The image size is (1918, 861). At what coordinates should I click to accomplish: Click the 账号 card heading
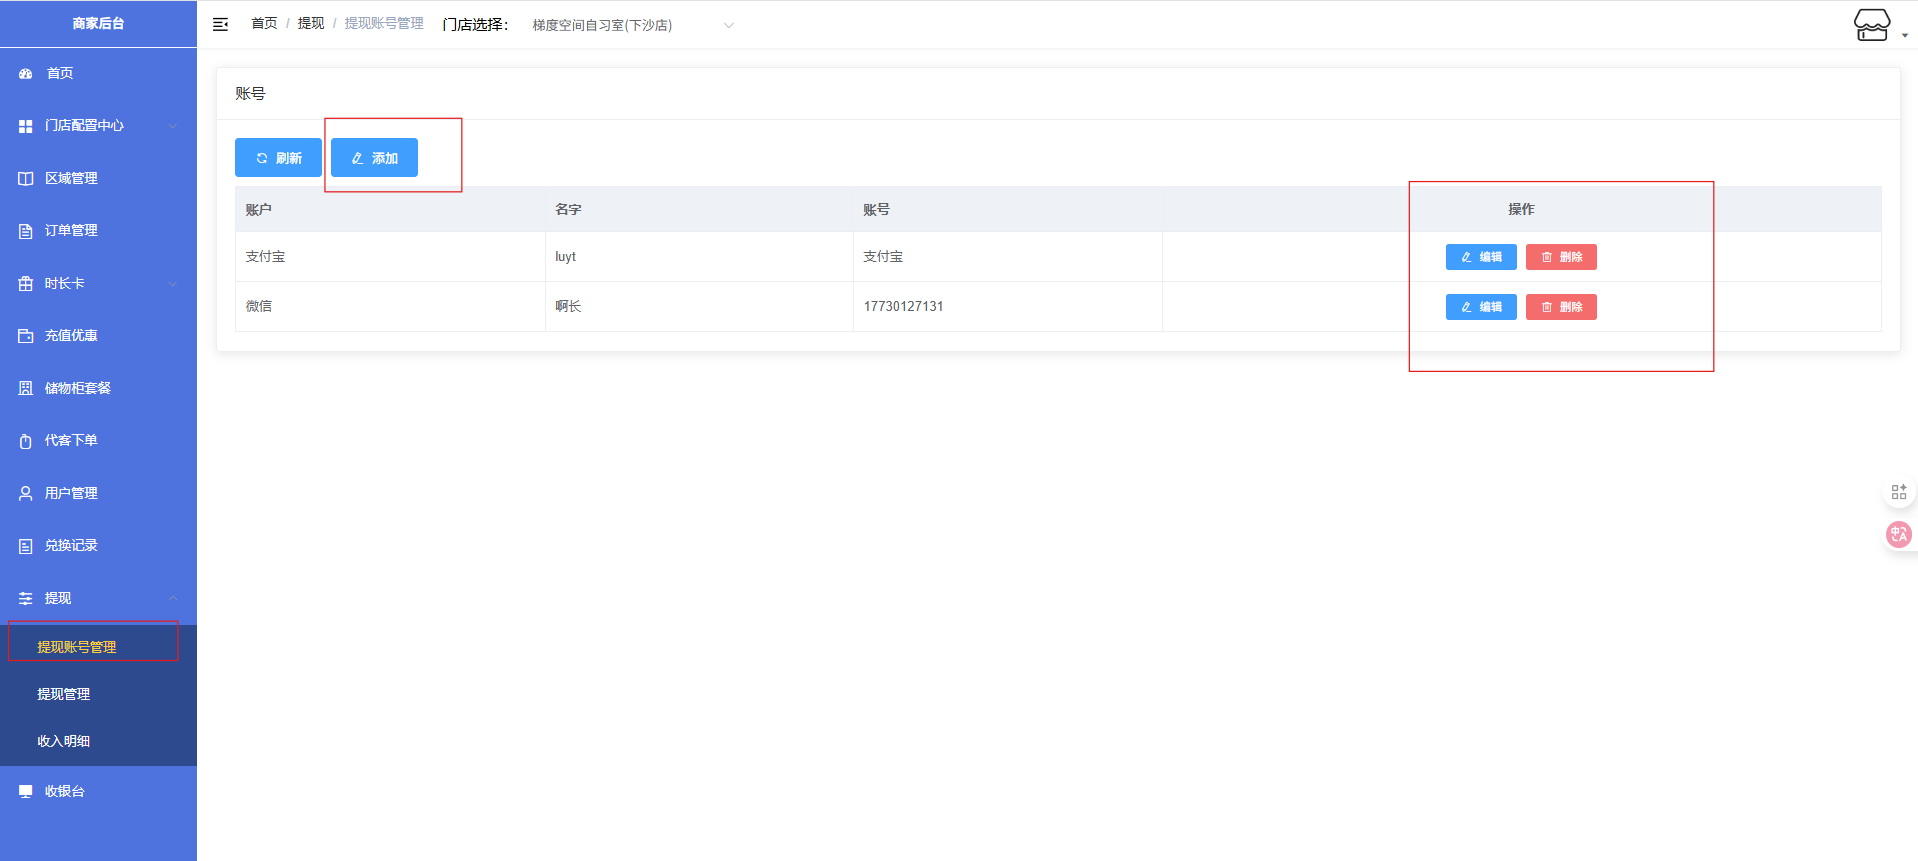[x=250, y=93]
